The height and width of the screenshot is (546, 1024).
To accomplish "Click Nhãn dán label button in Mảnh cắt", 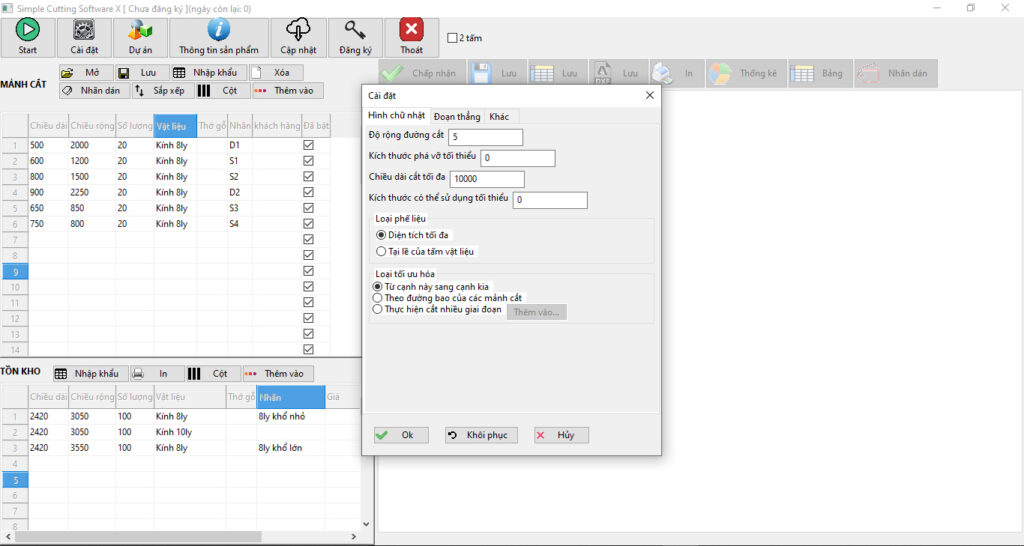I will [95, 91].
